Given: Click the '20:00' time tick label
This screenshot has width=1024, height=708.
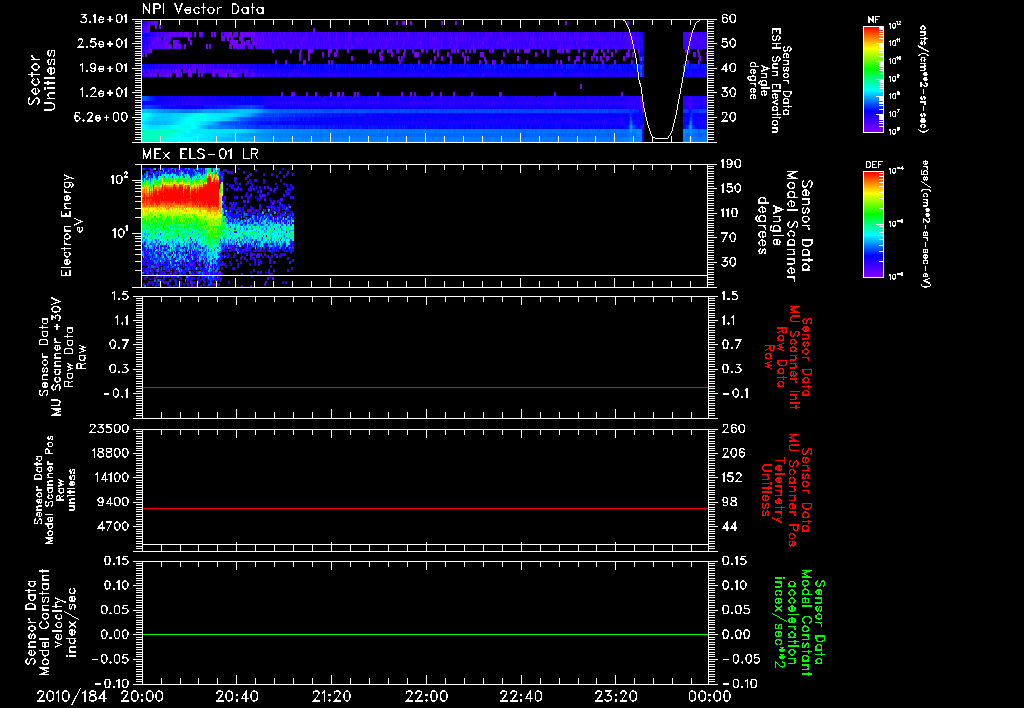Looking at the screenshot, I should 142,696.
